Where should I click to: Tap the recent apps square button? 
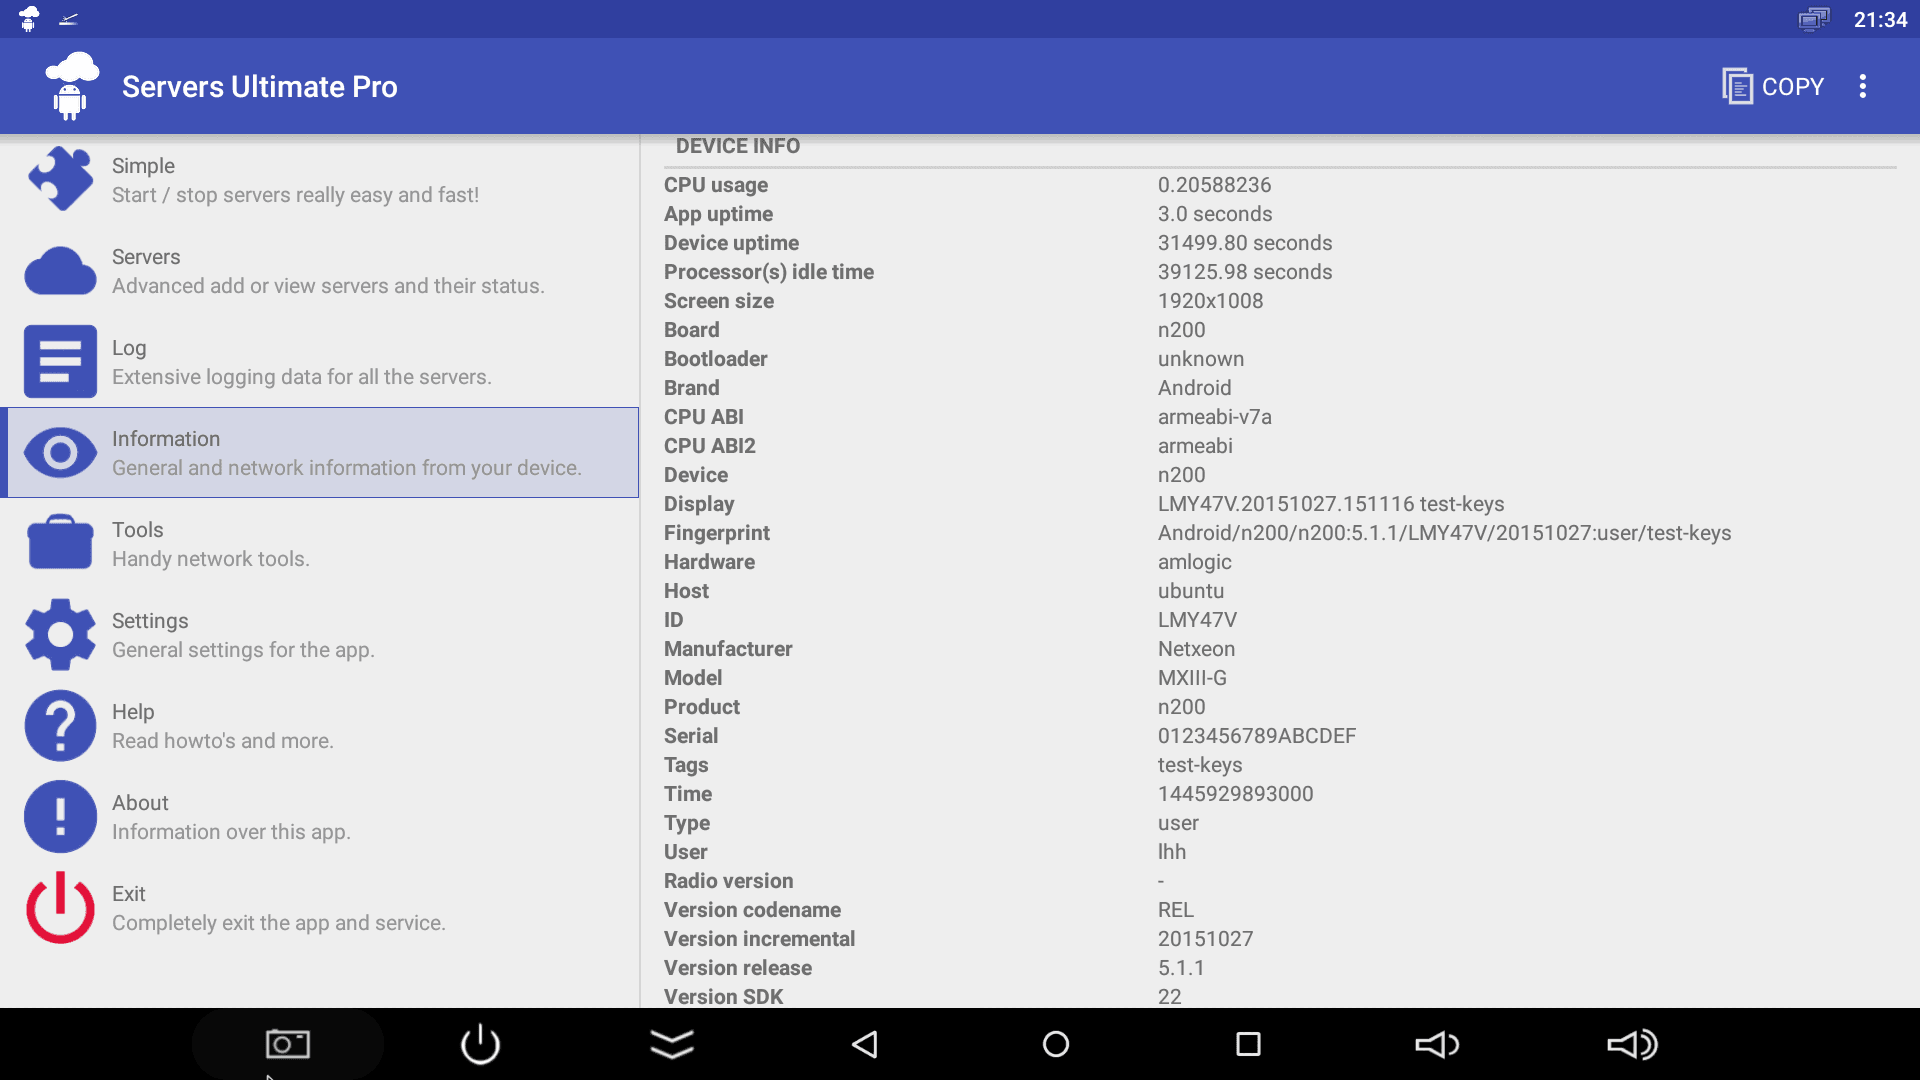point(1248,1044)
